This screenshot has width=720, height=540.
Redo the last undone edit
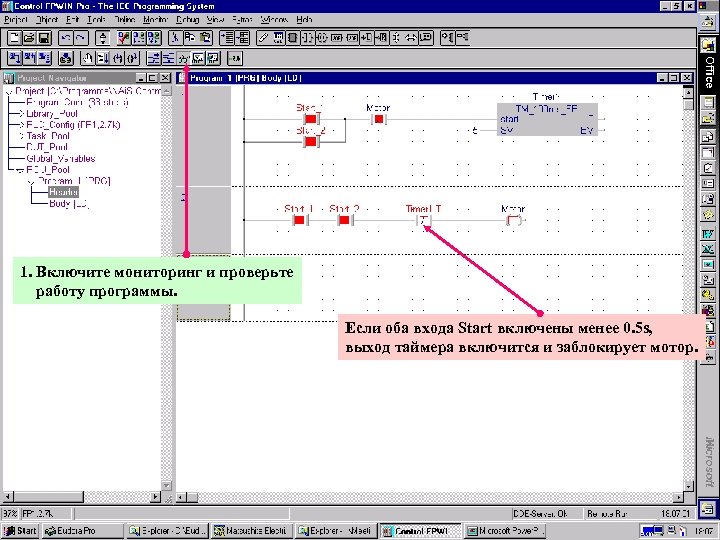pyautogui.click(x=80, y=38)
